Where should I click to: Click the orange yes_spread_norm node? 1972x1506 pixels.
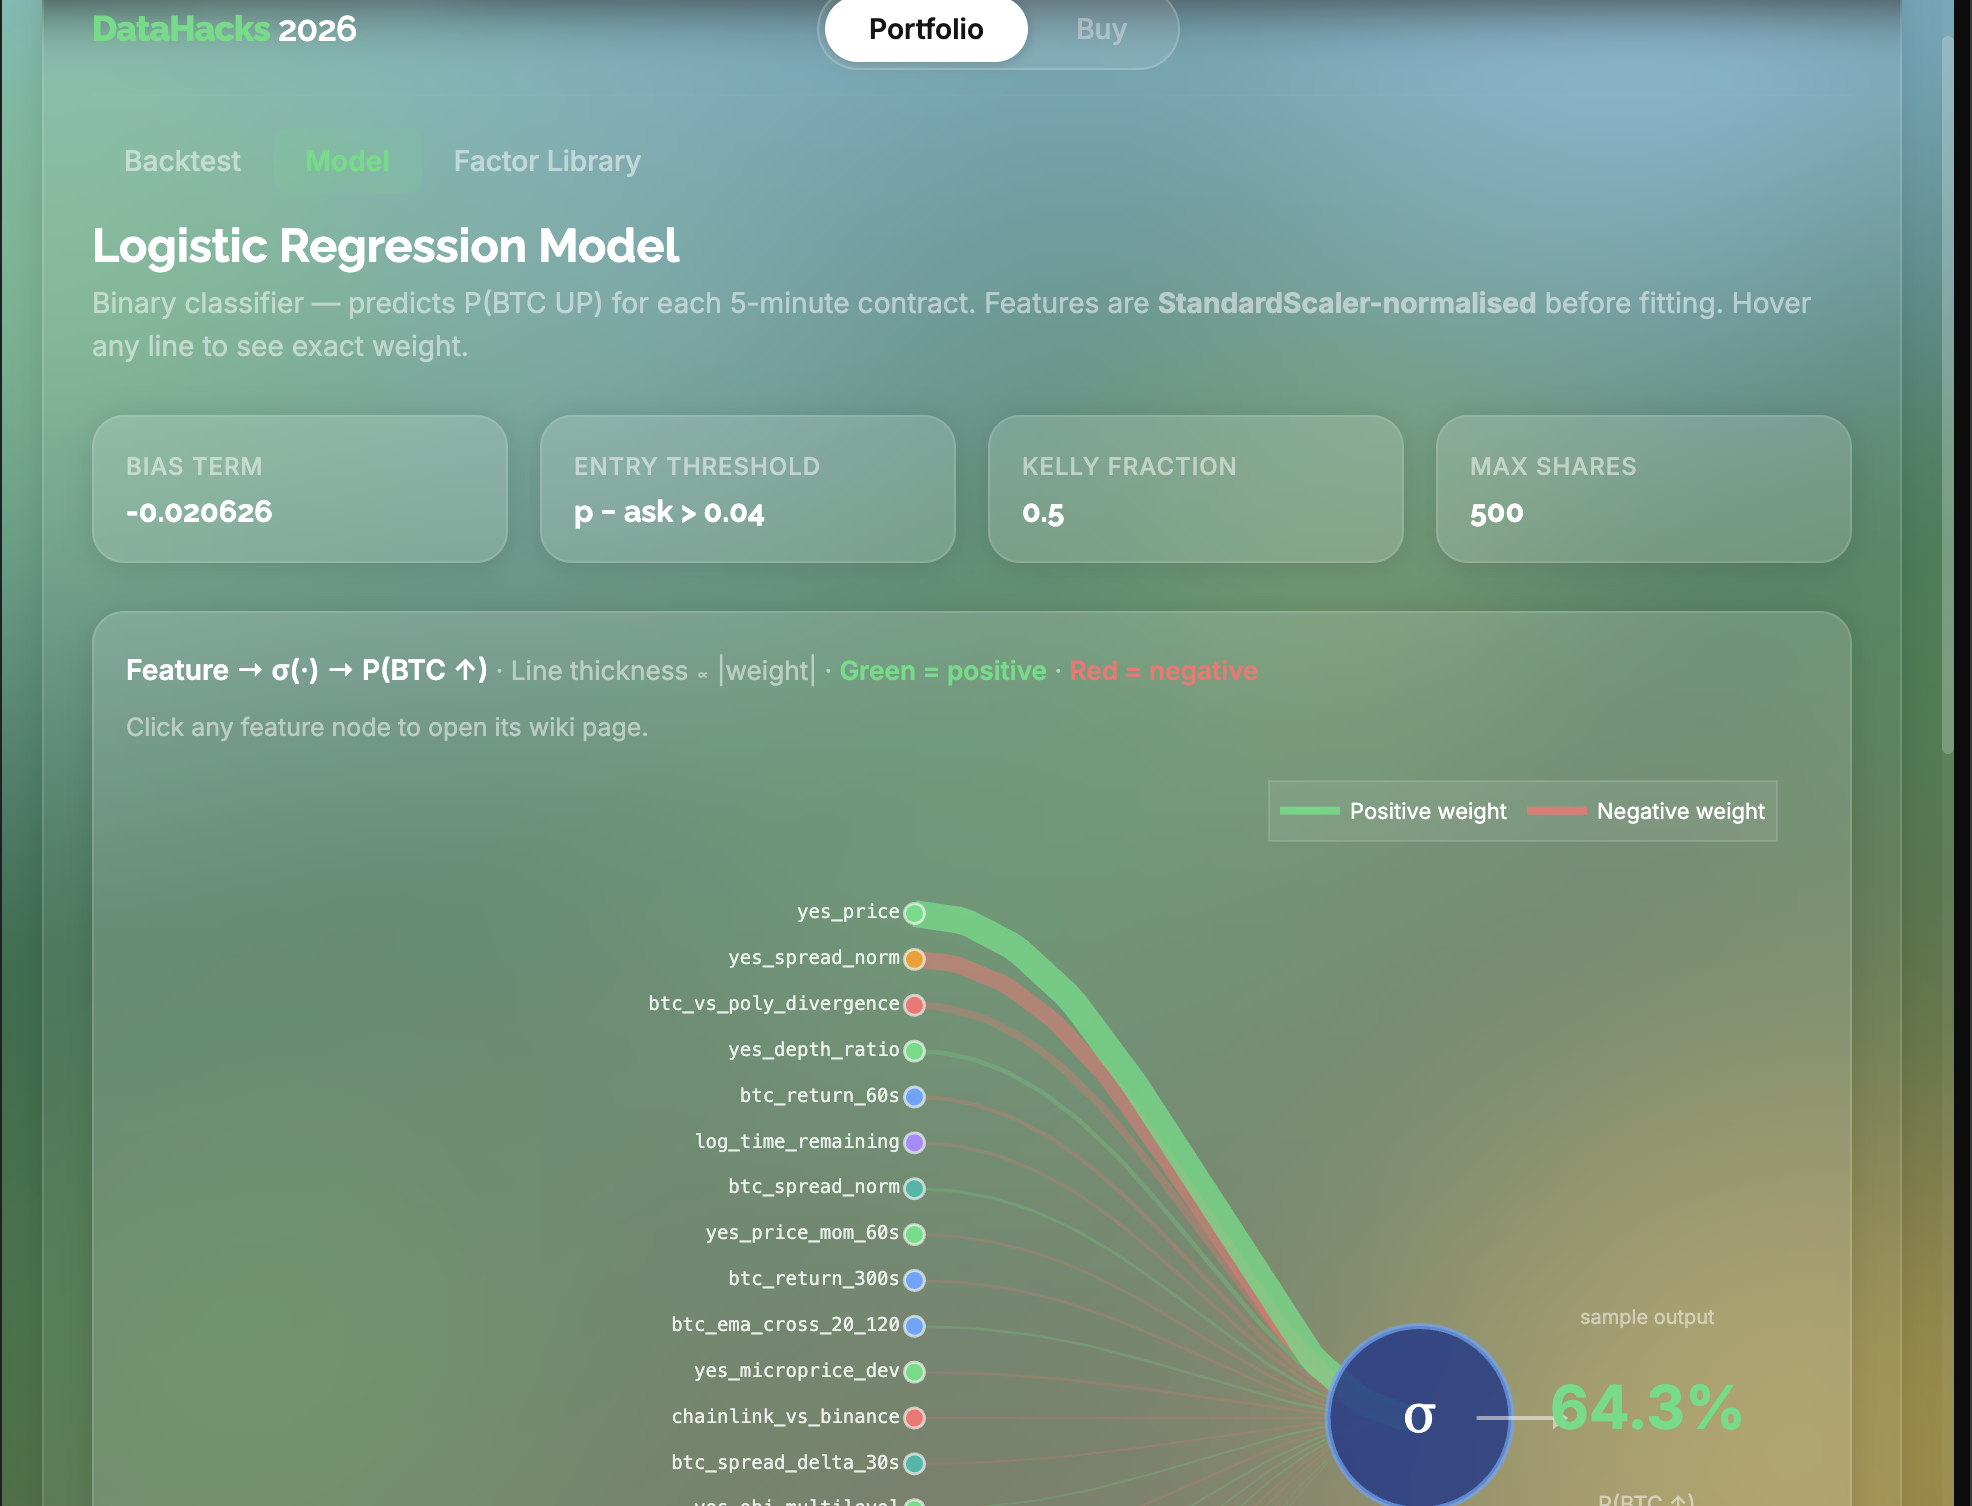tap(914, 959)
